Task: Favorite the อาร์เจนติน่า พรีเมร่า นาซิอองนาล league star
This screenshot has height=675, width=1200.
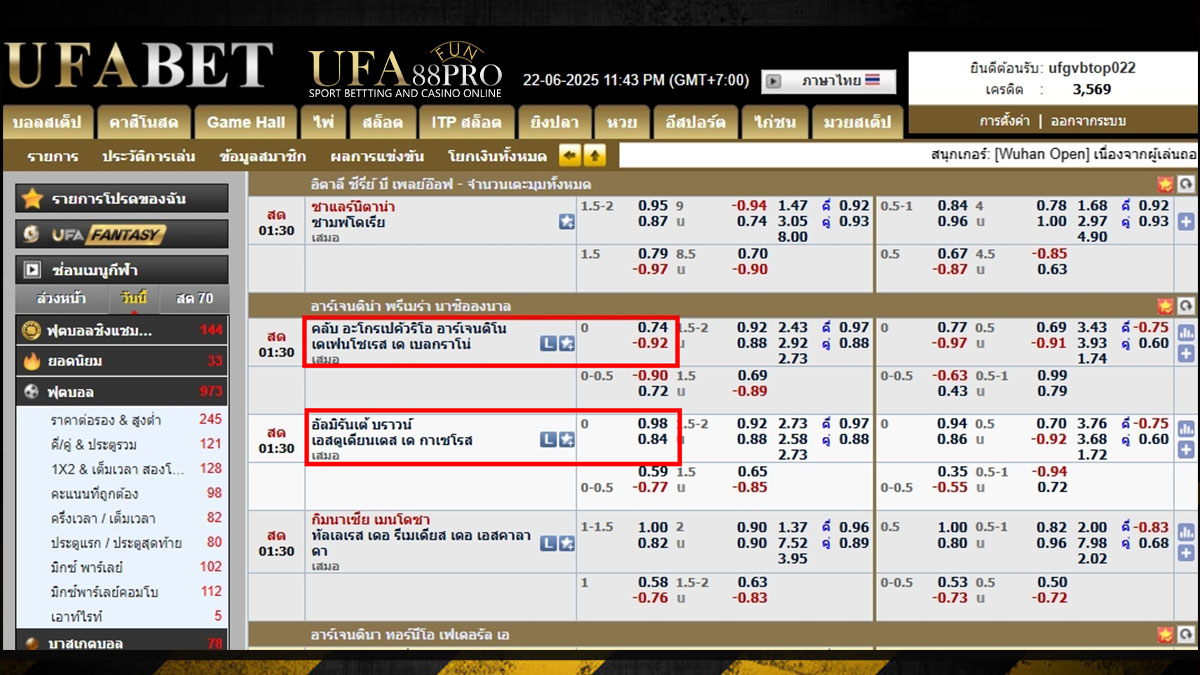Action: [1165, 306]
